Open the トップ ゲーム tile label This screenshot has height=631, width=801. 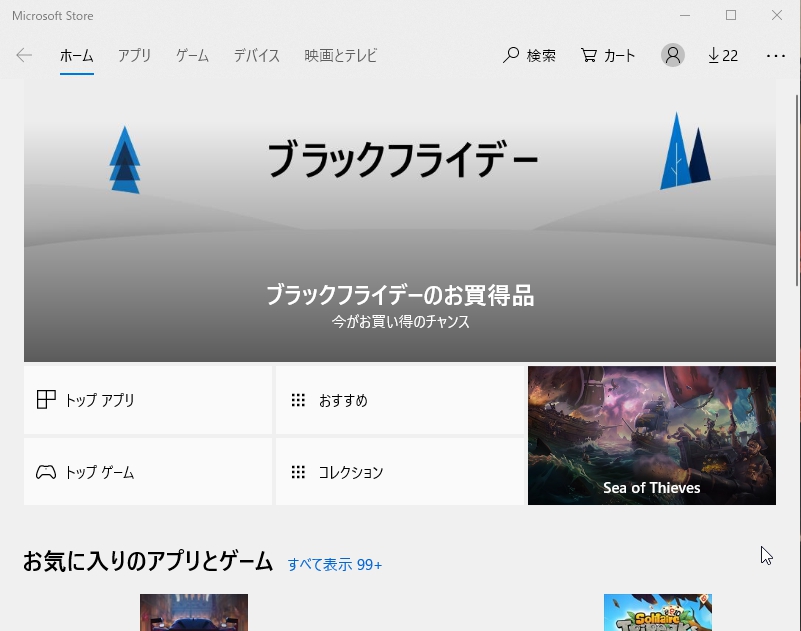pos(100,472)
